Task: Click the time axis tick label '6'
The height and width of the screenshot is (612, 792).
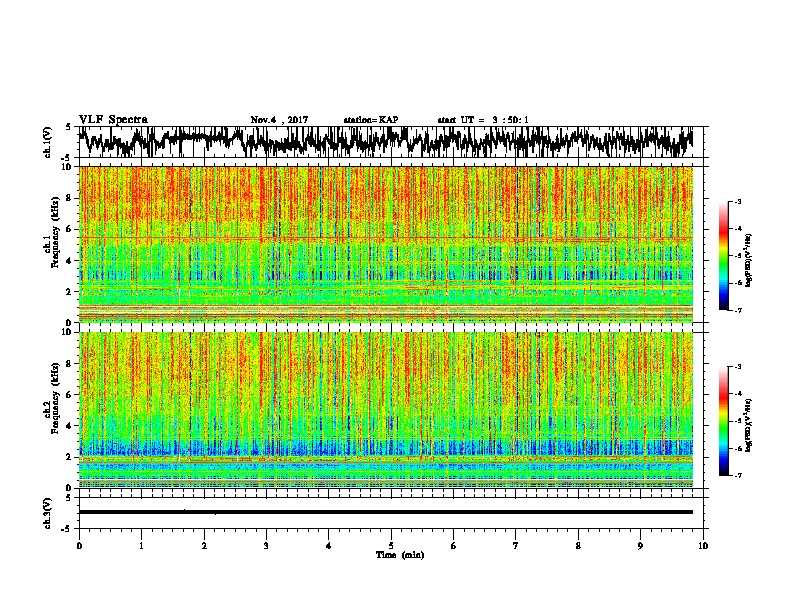Action: [x=454, y=546]
